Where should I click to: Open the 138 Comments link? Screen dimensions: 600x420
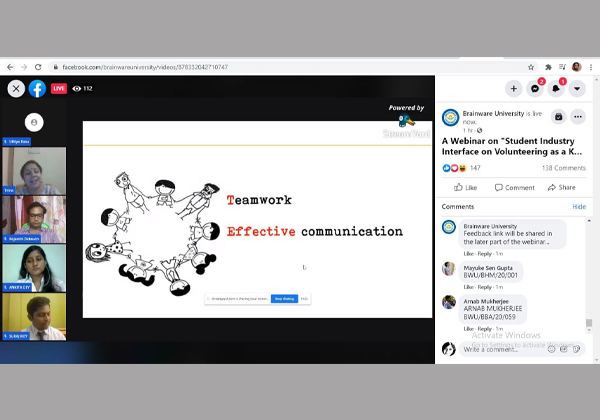563,168
